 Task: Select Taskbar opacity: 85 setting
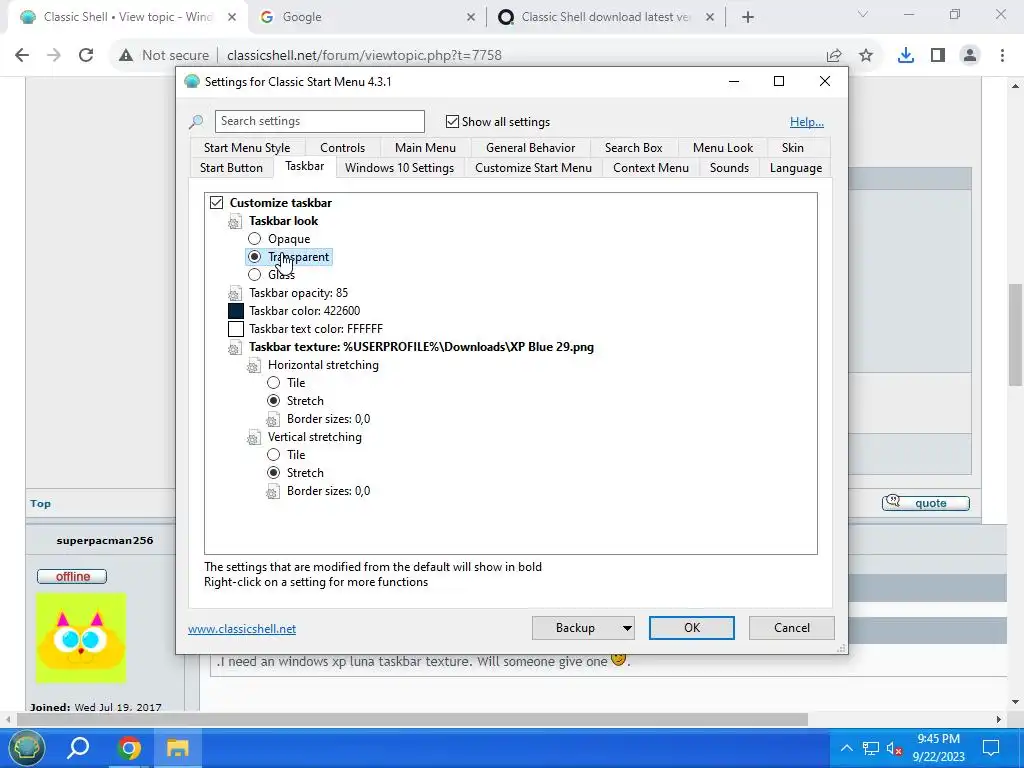click(298, 293)
